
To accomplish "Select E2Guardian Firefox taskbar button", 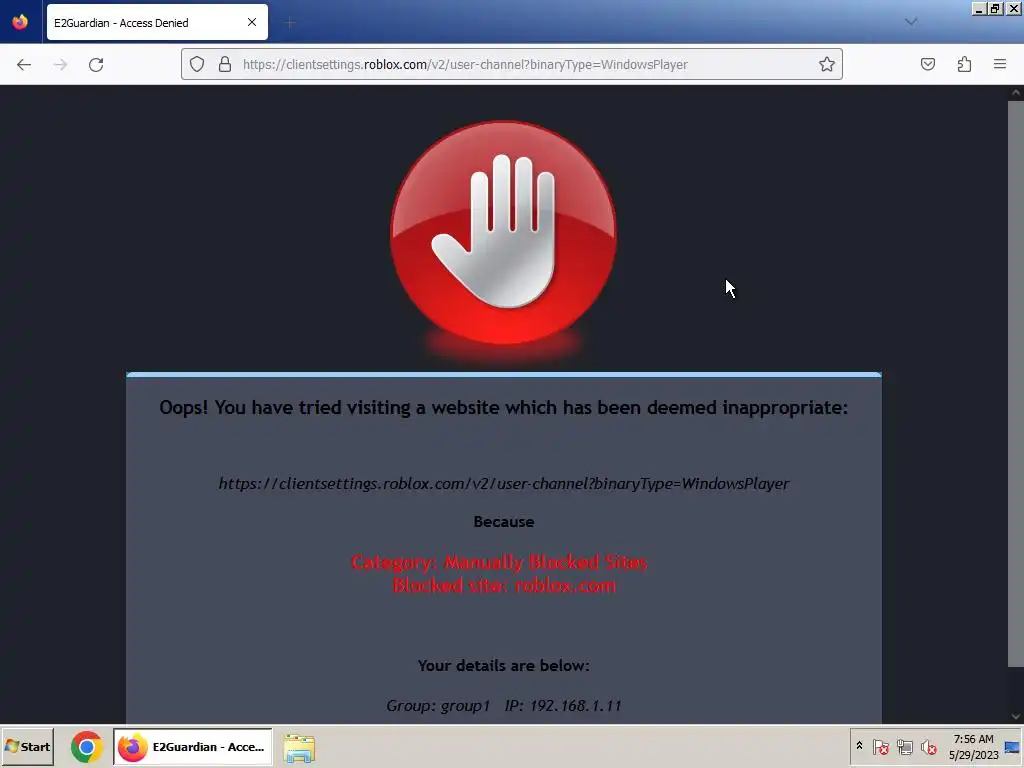I will click(x=193, y=746).
